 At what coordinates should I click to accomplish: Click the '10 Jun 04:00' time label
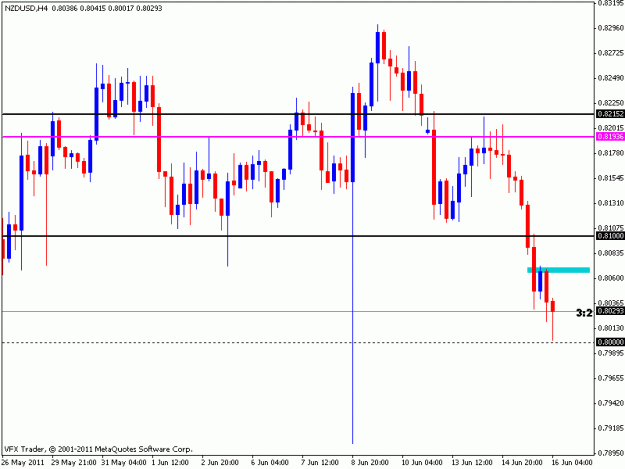tap(421, 462)
